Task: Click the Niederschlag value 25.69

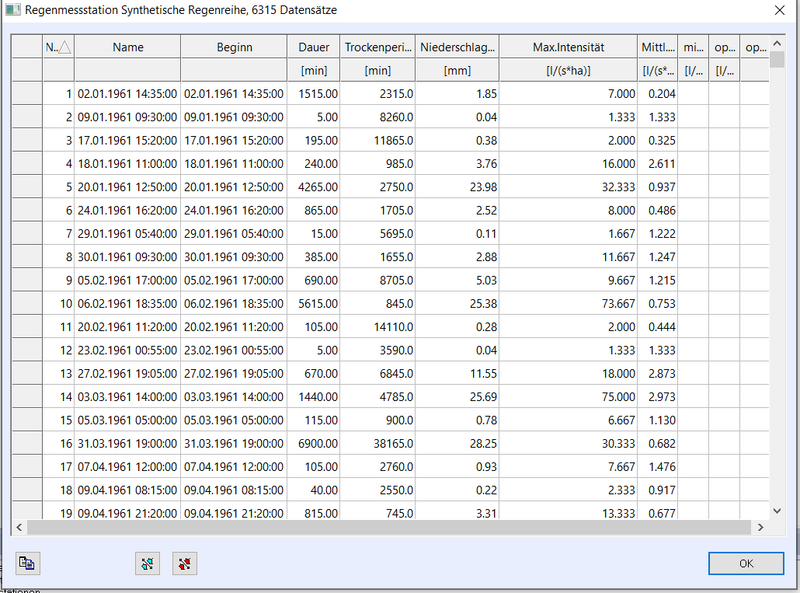Action: [457, 397]
